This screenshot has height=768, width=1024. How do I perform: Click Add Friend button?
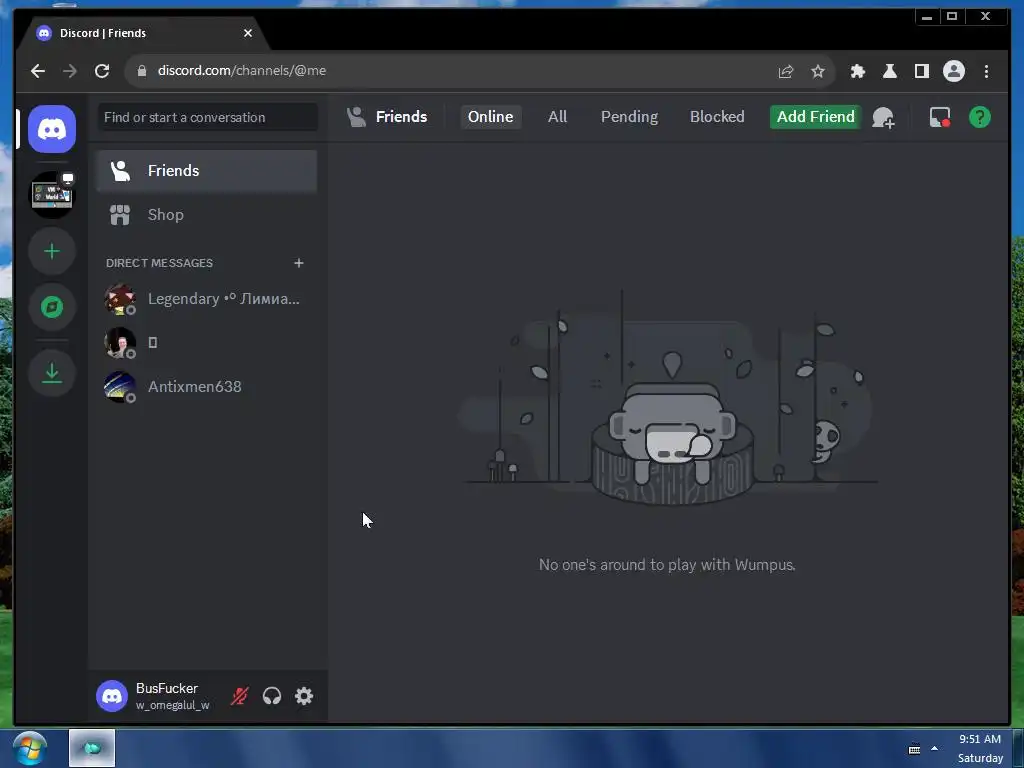(x=815, y=117)
